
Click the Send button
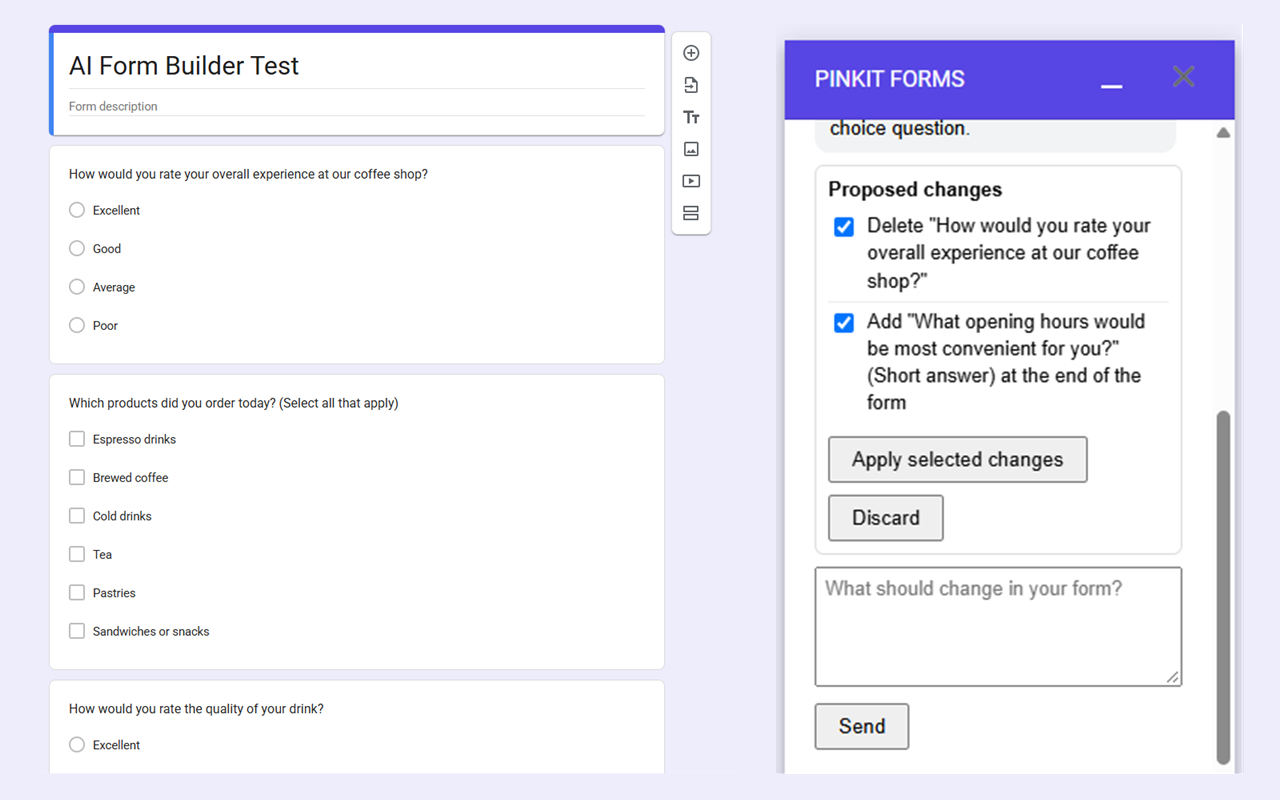click(x=862, y=727)
